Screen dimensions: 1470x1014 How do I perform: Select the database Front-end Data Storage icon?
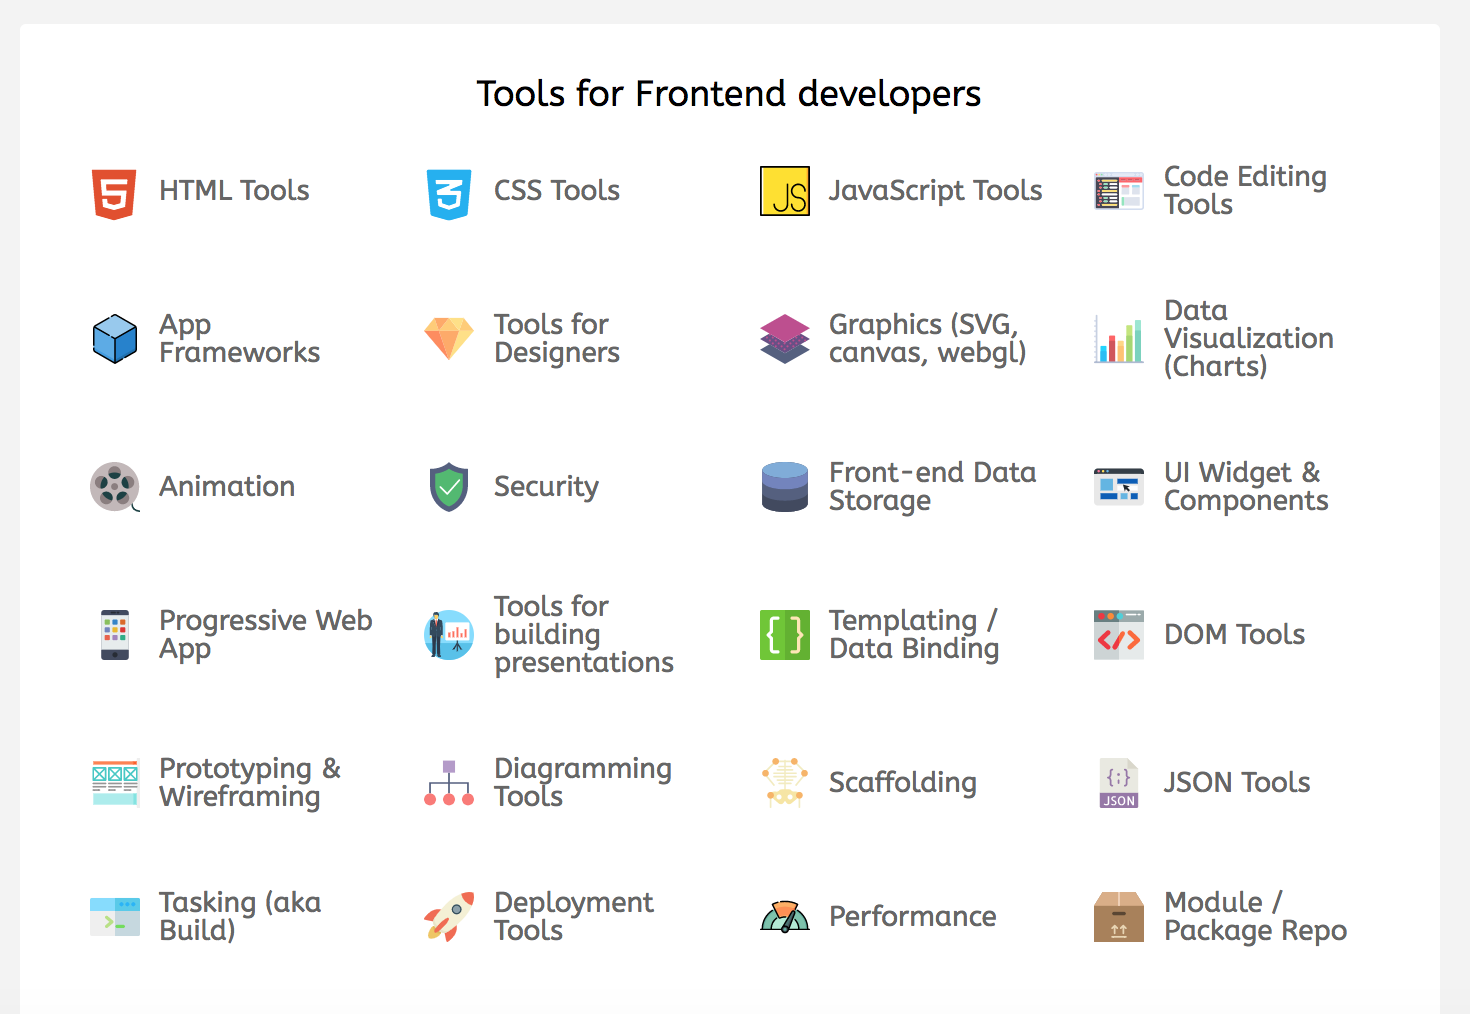pos(785,487)
